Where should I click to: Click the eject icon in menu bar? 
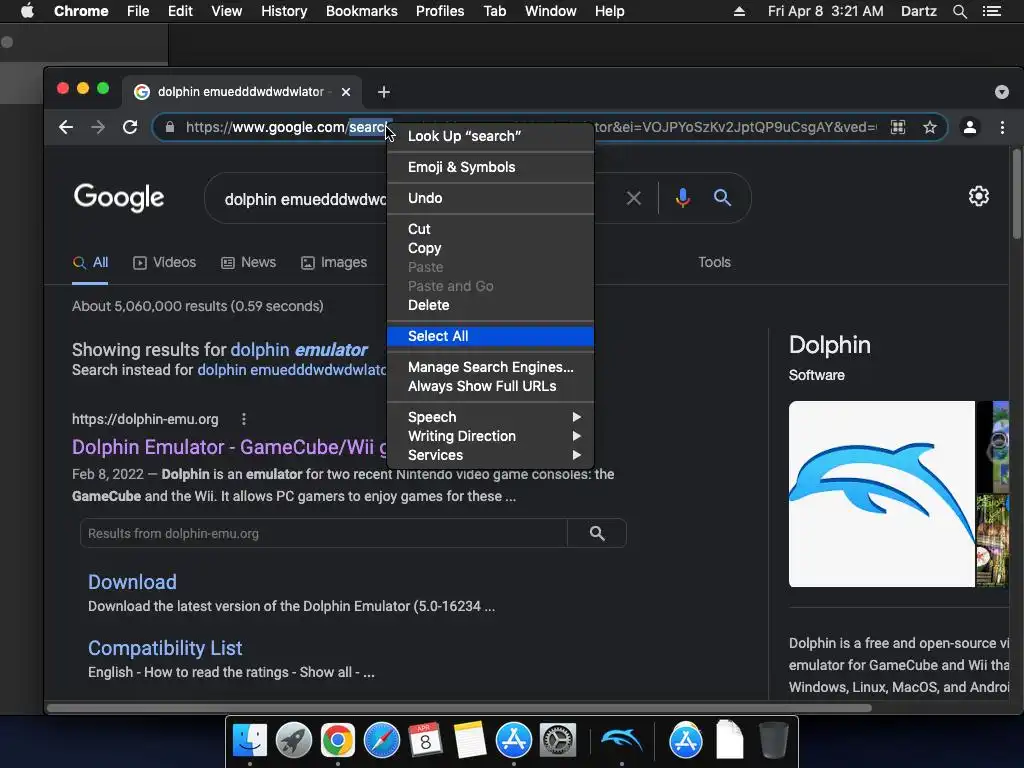coord(739,11)
